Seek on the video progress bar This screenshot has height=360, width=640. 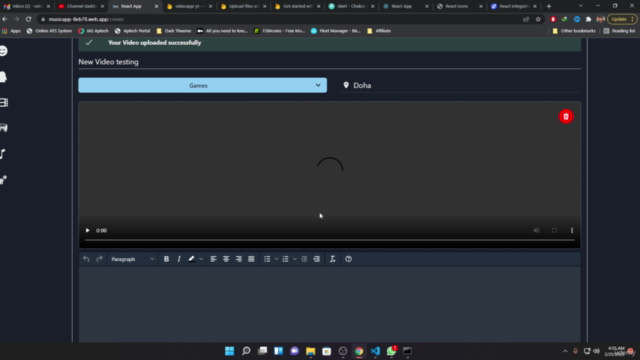(x=329, y=240)
